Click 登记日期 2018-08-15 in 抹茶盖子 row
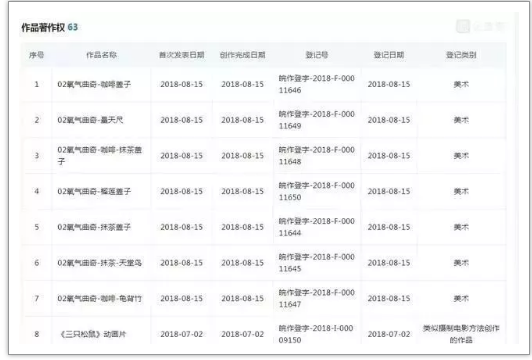The image size is (532, 360). click(389, 227)
